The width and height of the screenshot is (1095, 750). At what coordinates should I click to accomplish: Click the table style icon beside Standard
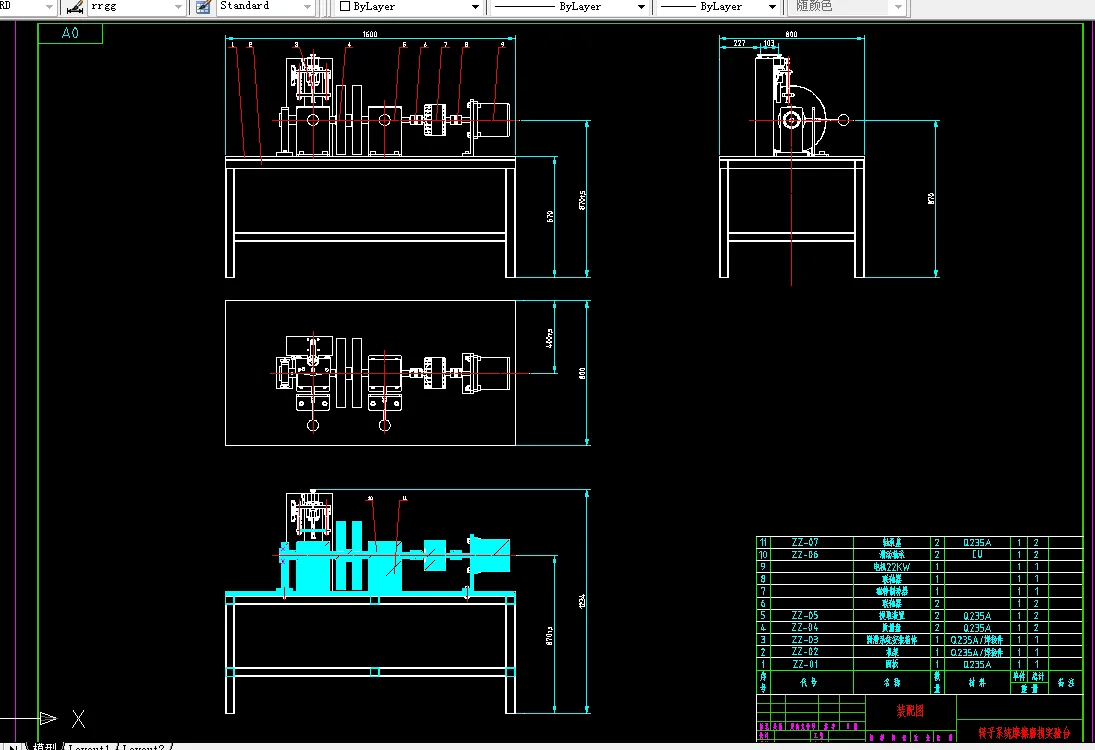pyautogui.click(x=203, y=7)
